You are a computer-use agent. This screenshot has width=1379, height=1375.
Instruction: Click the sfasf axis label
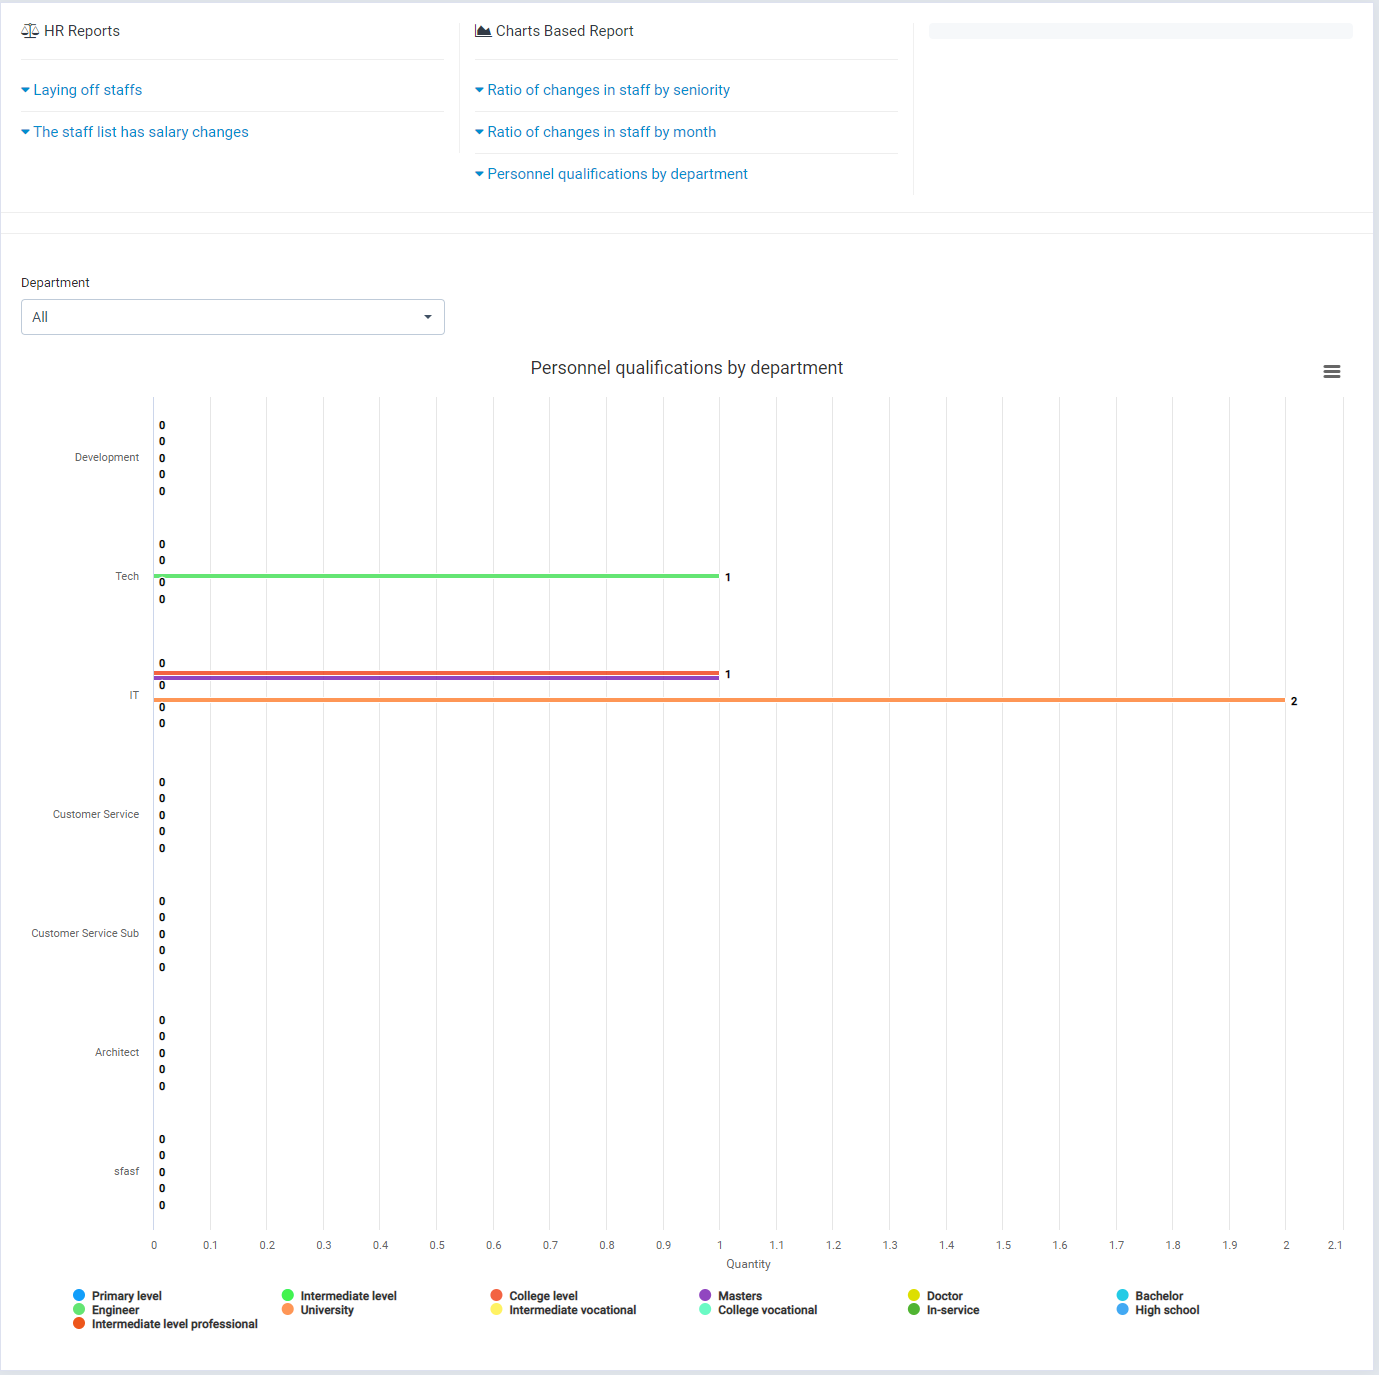click(x=126, y=1171)
